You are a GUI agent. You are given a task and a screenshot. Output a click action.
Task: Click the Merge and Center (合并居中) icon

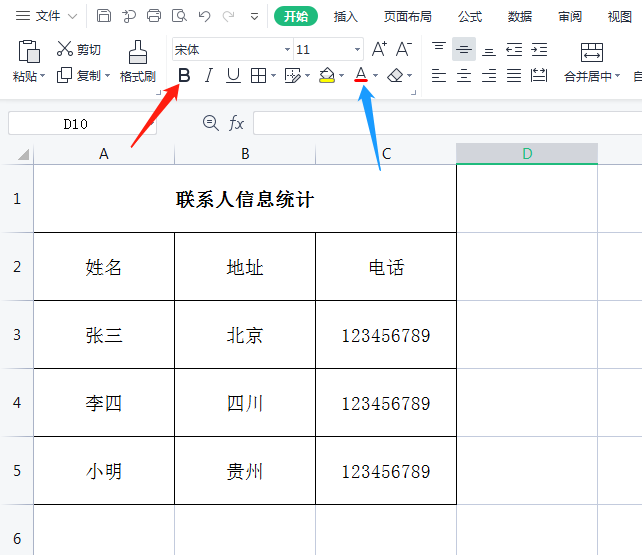592,52
